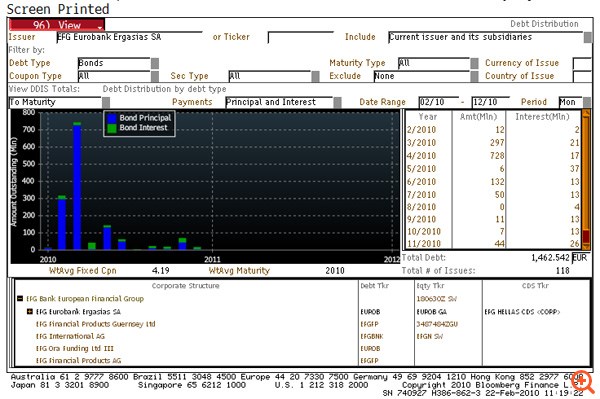The height and width of the screenshot is (399, 600).
Task: Expand the EFG Eurobank Ergasias SA node
Action: tap(29, 311)
